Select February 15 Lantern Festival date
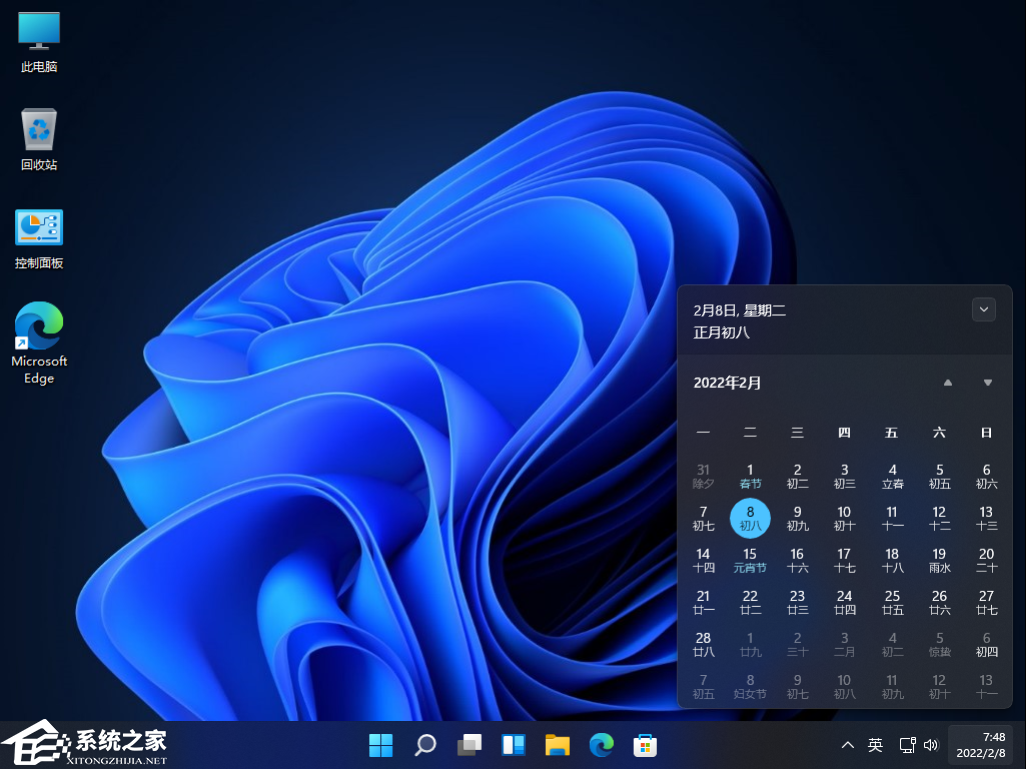 750,560
